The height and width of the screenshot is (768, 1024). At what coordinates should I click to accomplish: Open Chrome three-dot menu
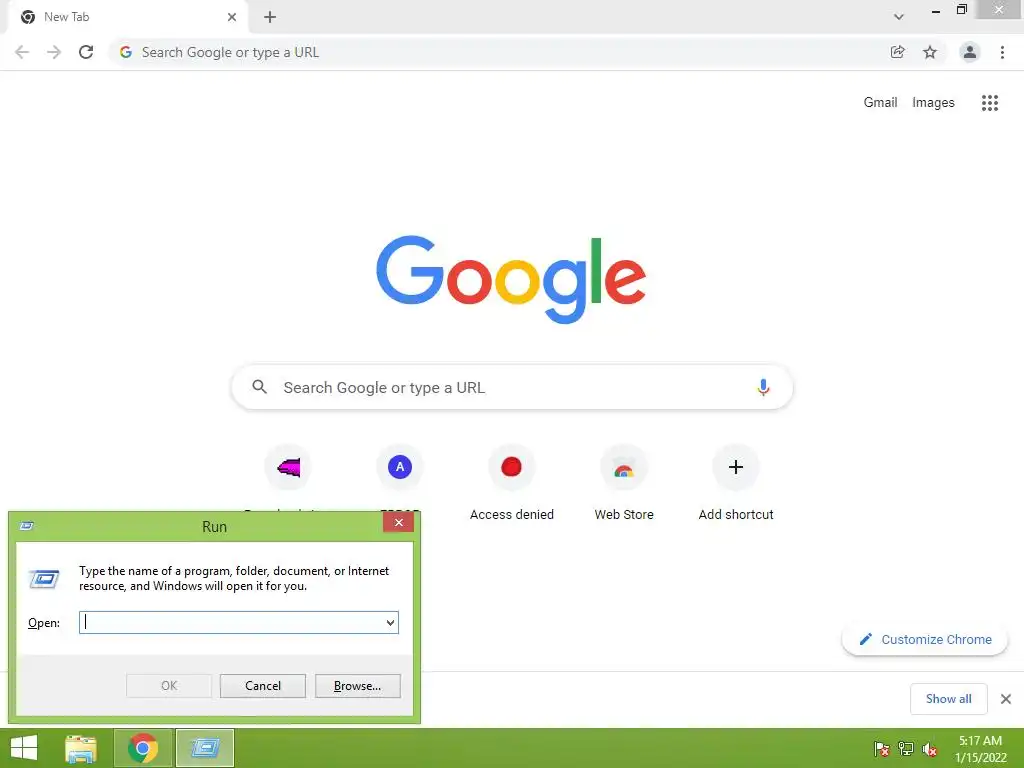tap(1002, 52)
